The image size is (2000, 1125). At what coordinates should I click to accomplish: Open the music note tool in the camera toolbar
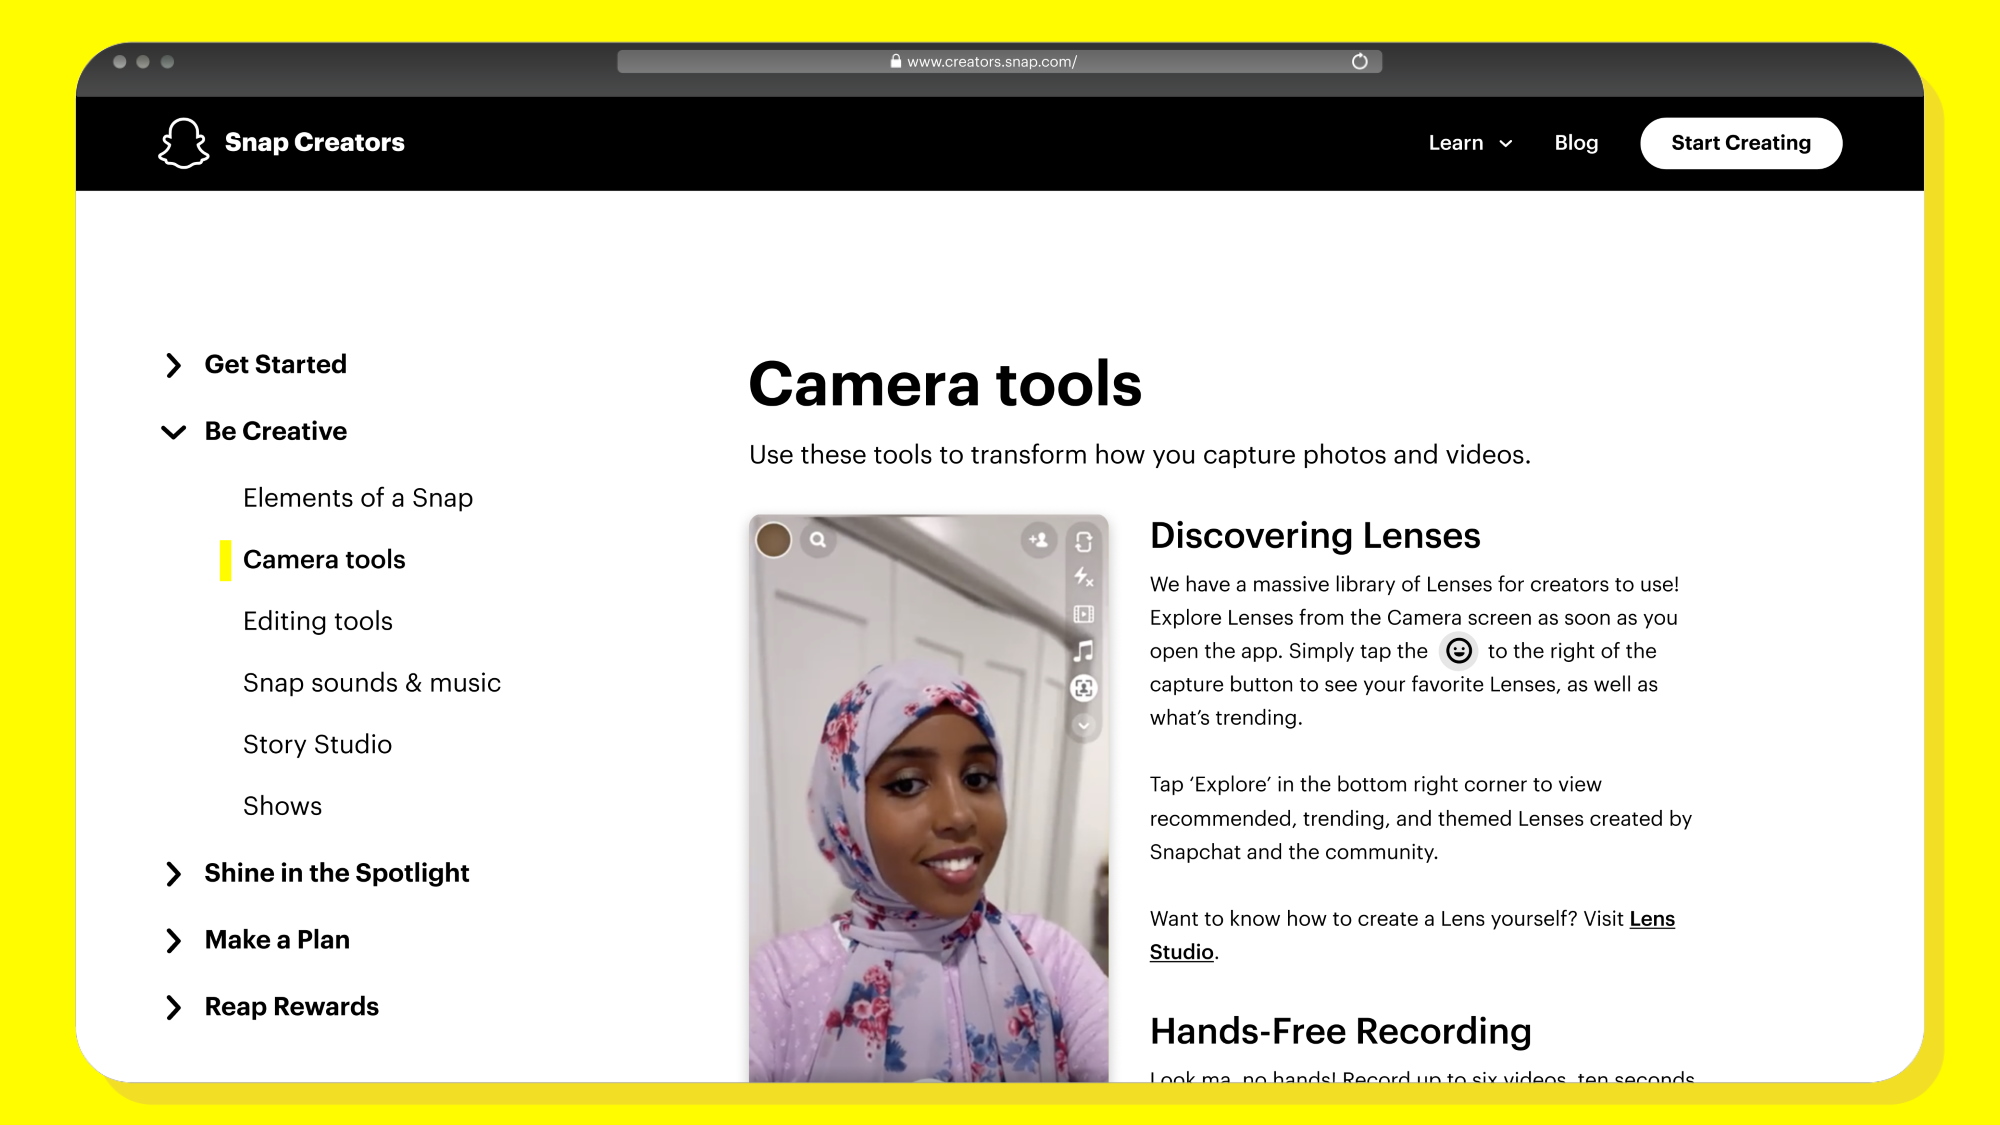coord(1083,650)
